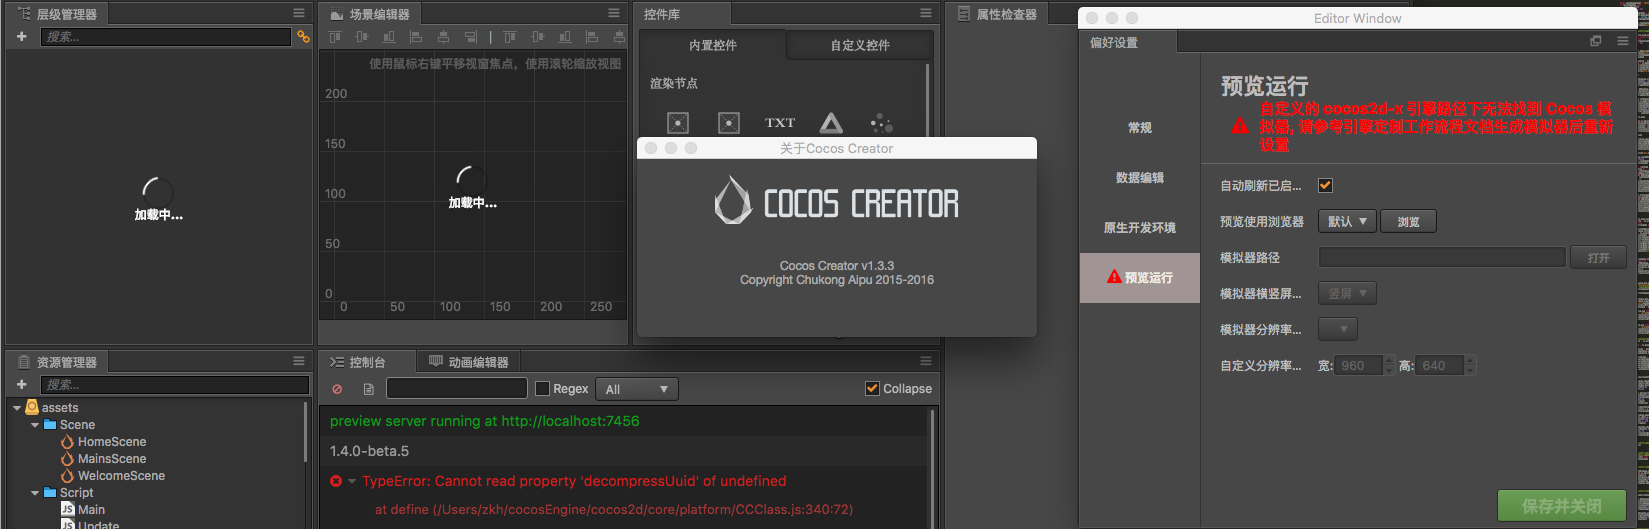The image size is (1649, 529).
Task: Select the 自定义控件 tab
Action: (860, 45)
